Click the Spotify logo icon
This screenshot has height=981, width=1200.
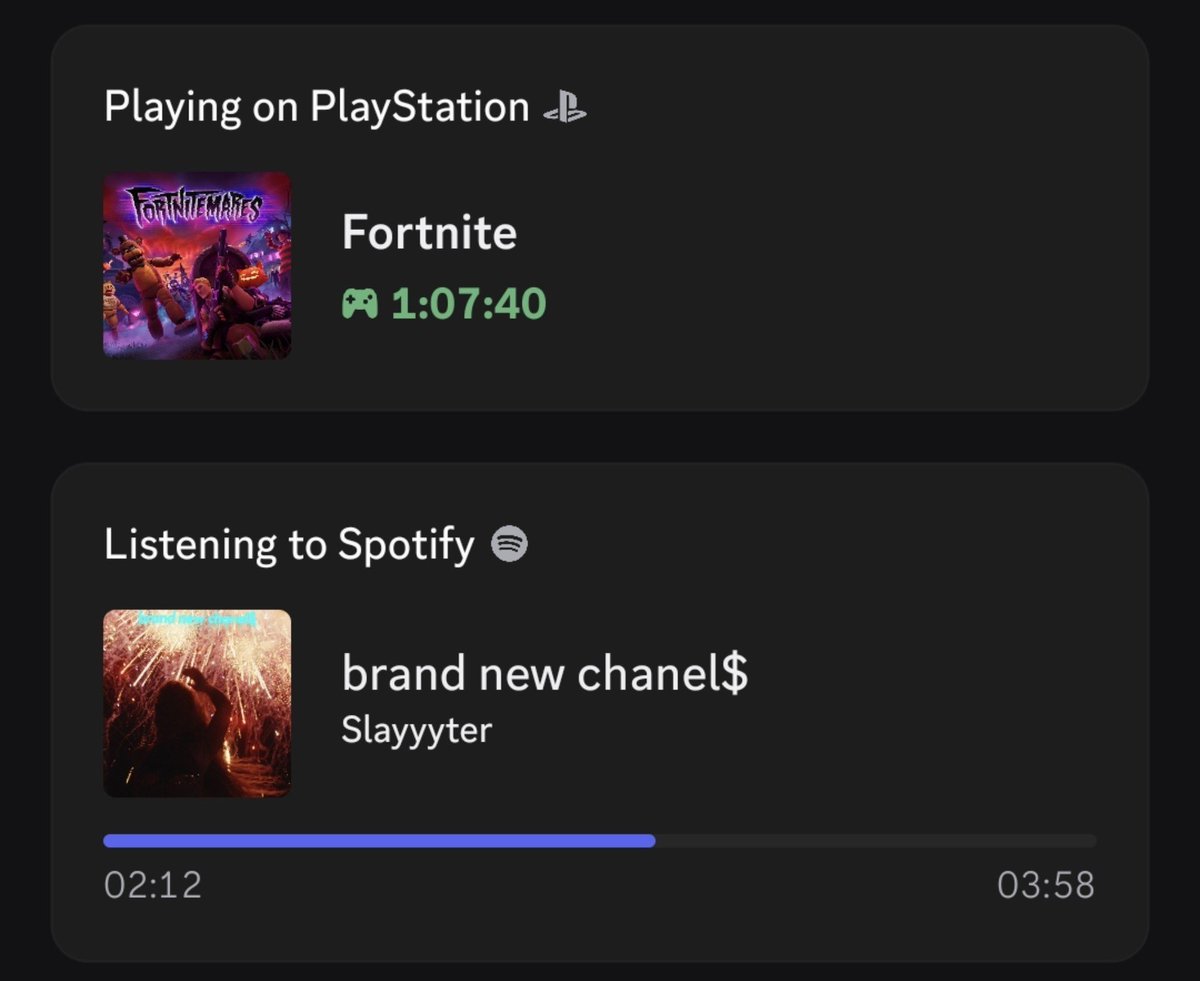[510, 545]
